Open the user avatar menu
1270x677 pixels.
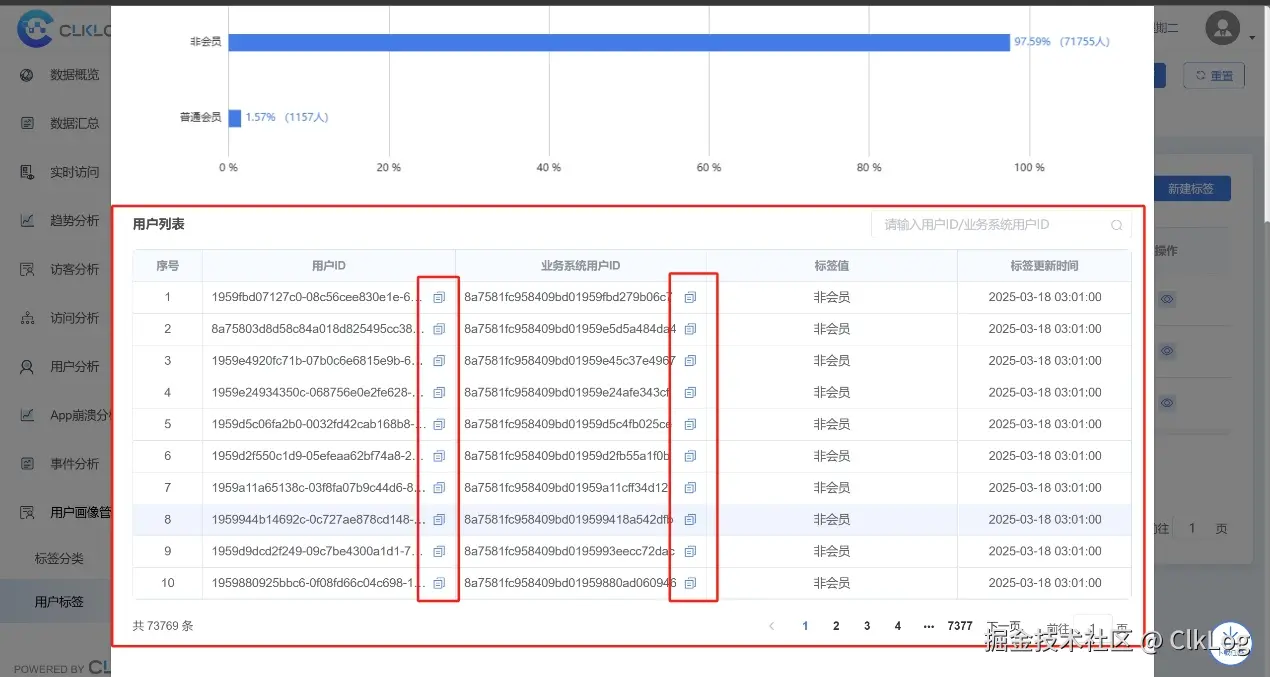[x=1222, y=29]
